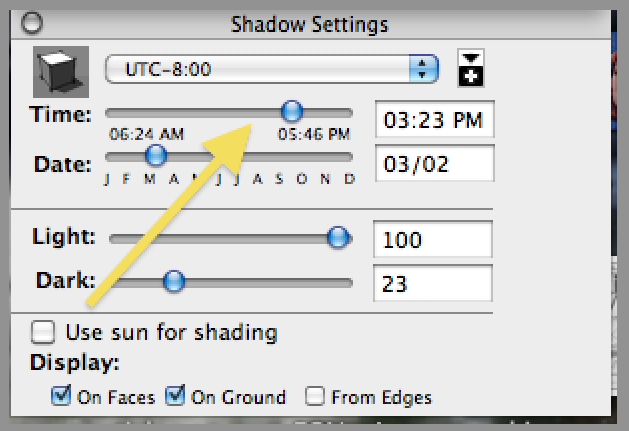629x431 pixels.
Task: Uncheck the On Ground display checkbox
Action: pyautogui.click(x=176, y=397)
